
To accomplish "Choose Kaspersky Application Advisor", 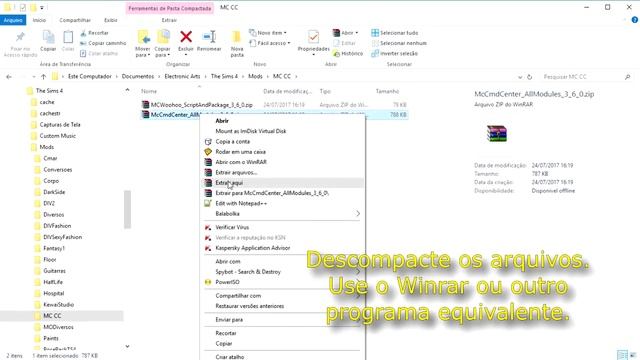I will pyautogui.click(x=282, y=248).
